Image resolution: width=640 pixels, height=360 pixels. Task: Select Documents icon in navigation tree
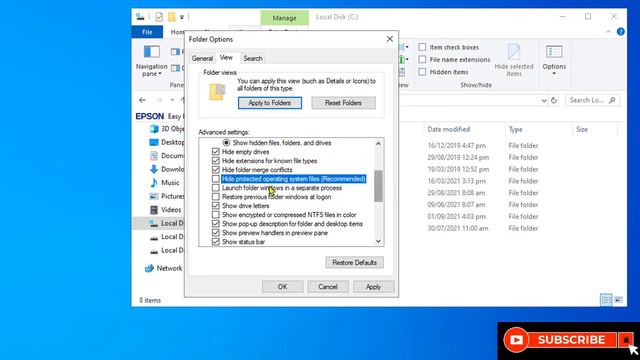(x=154, y=156)
